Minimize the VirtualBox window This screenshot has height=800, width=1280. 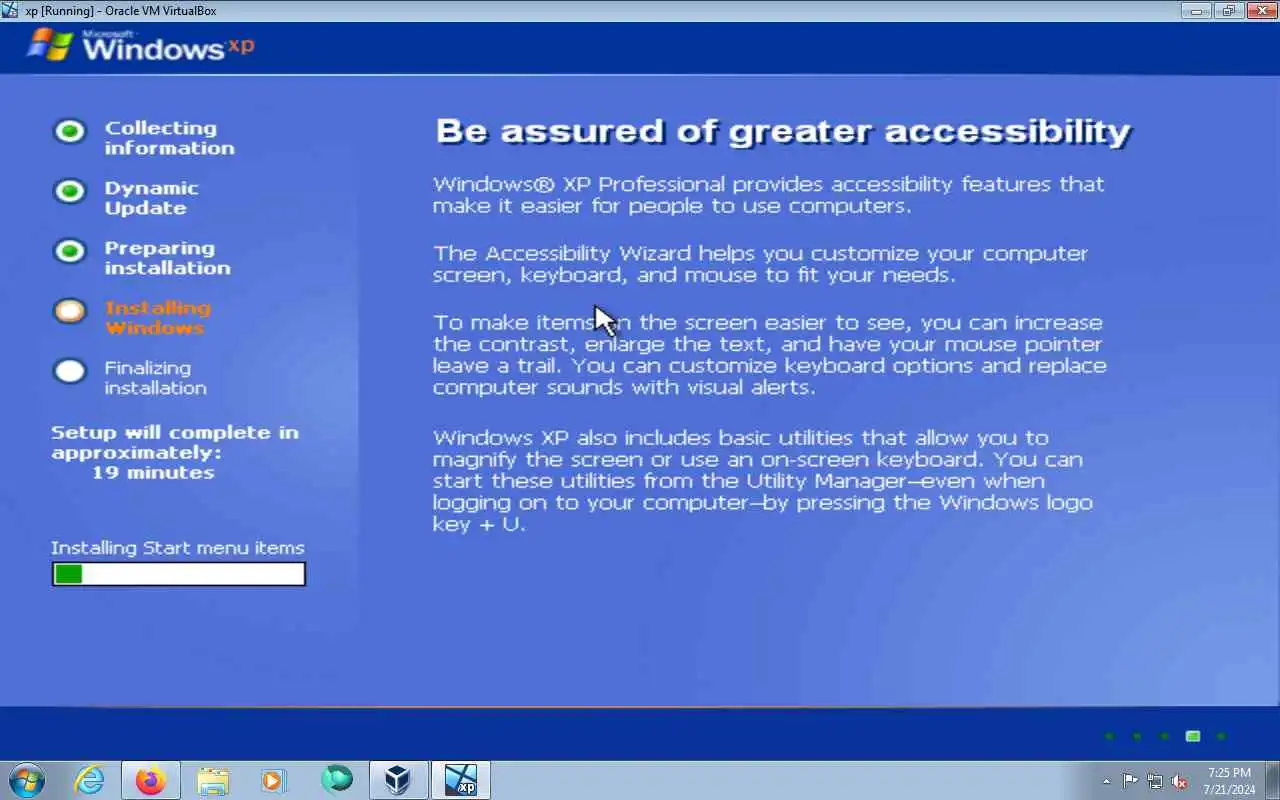pyautogui.click(x=1196, y=11)
